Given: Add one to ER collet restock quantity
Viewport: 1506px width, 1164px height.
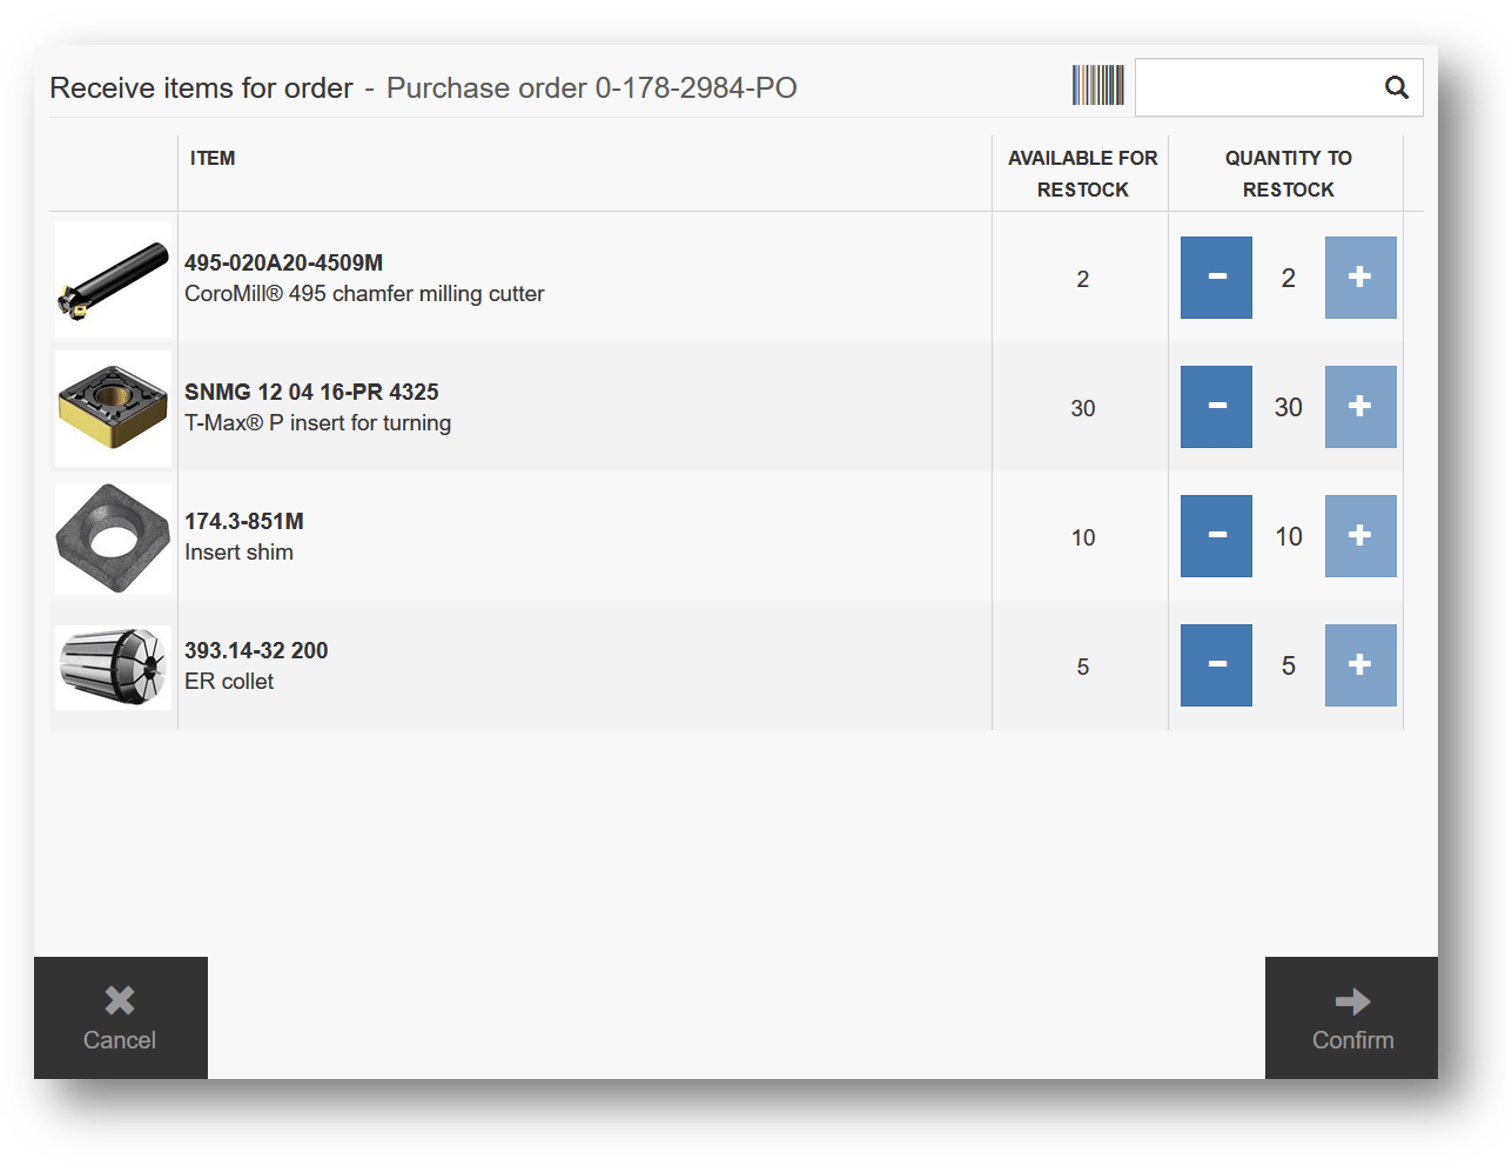Looking at the screenshot, I should tap(1359, 665).
